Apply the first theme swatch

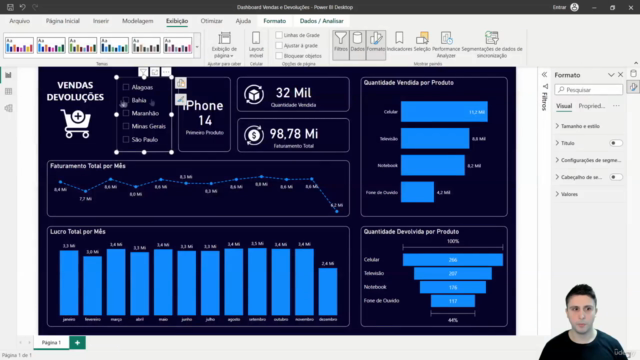(x=19, y=45)
